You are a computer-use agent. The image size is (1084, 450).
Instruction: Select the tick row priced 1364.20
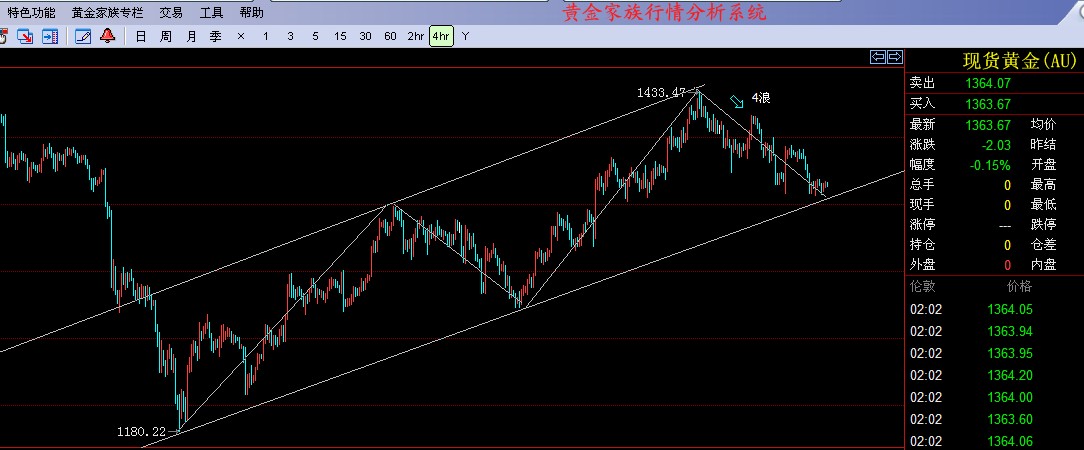(994, 375)
